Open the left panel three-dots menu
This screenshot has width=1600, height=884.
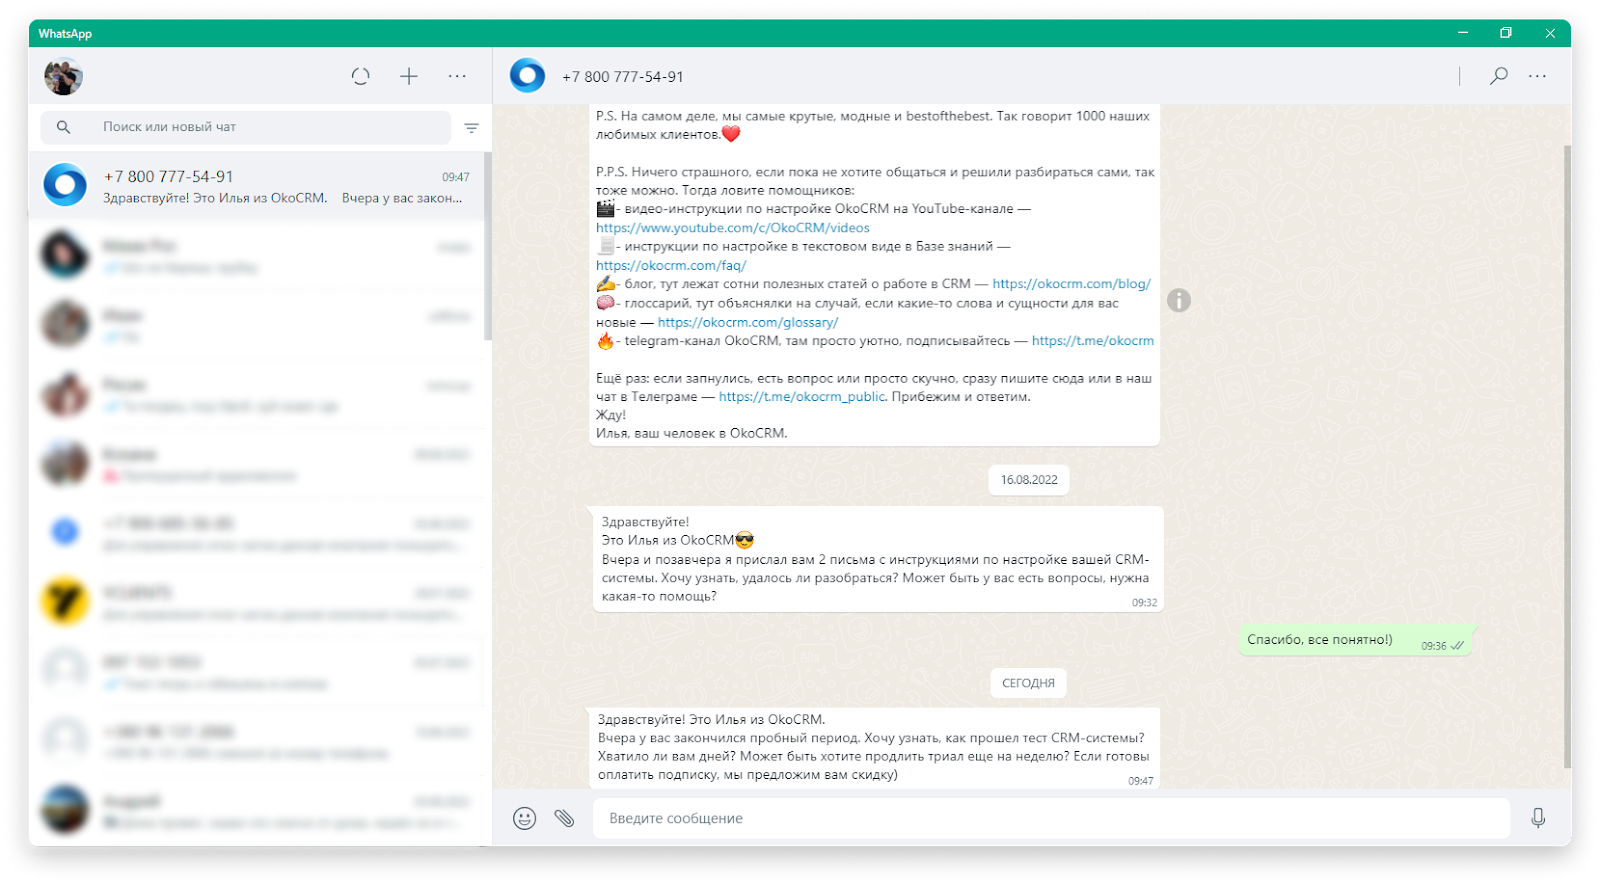[457, 76]
